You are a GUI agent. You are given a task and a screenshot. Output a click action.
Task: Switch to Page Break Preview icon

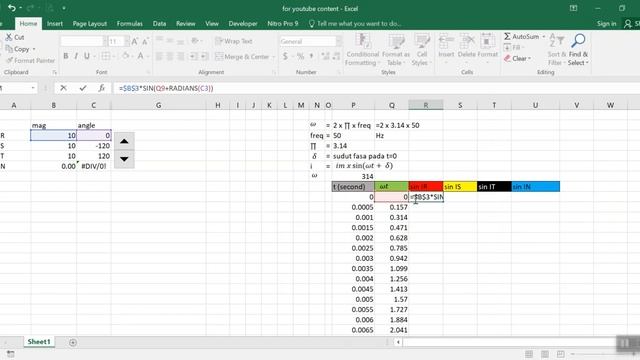[x=560, y=354]
